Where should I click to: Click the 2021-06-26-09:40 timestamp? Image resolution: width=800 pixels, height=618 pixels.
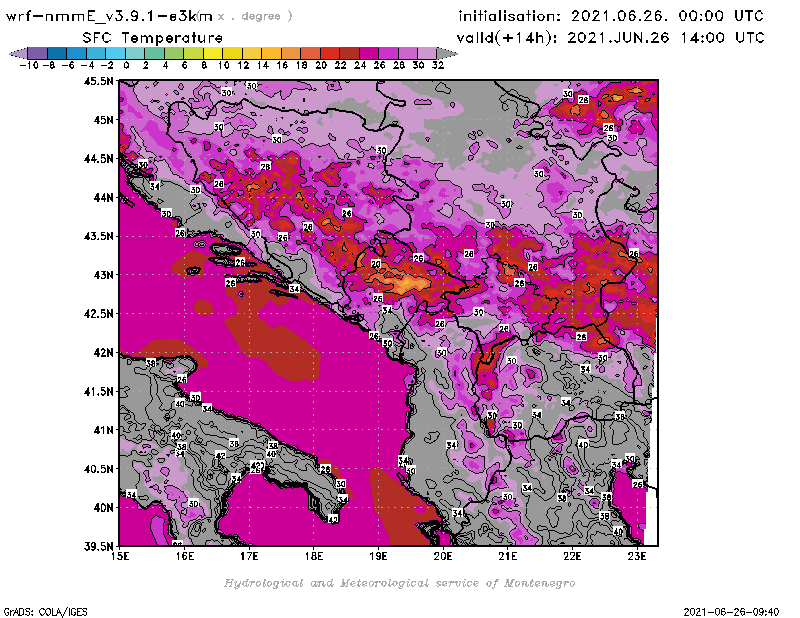[x=731, y=612]
